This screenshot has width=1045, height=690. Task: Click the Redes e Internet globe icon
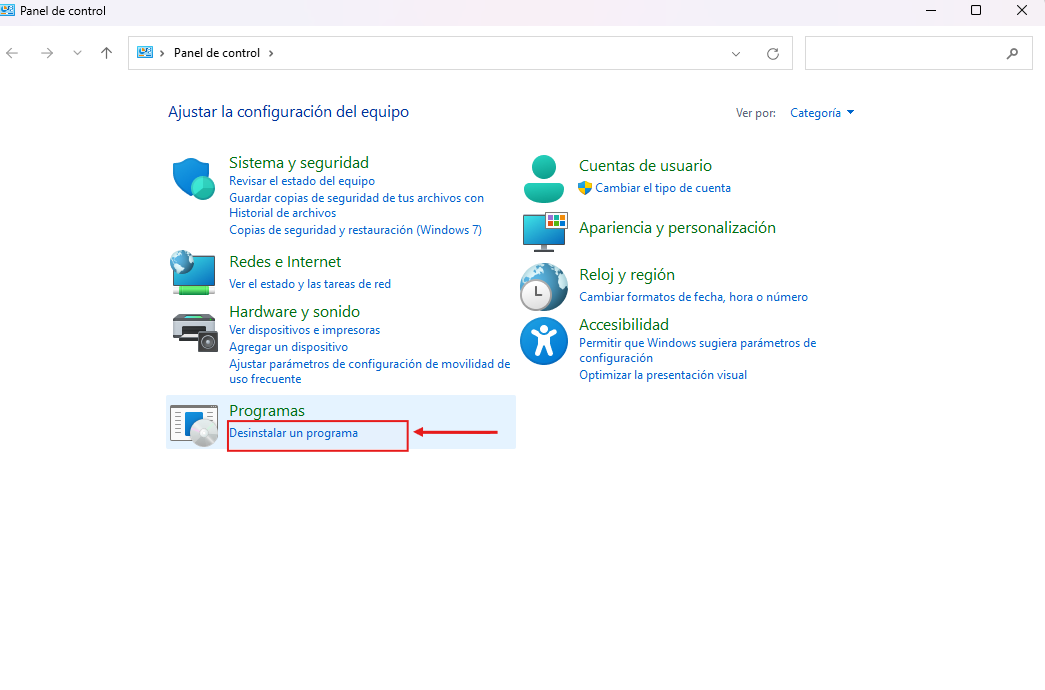(193, 272)
